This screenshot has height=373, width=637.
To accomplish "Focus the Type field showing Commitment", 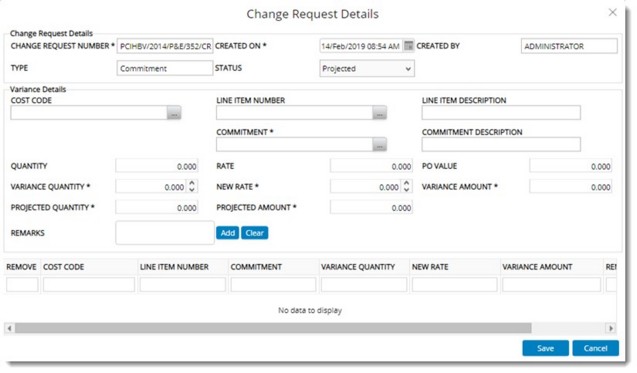I will pyautogui.click(x=165, y=68).
